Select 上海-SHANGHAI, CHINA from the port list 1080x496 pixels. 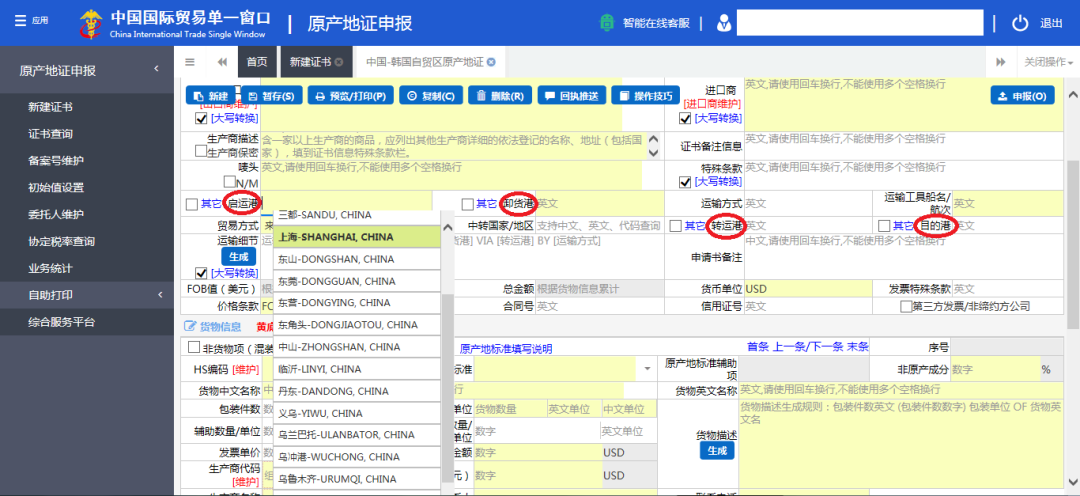[x=357, y=237]
